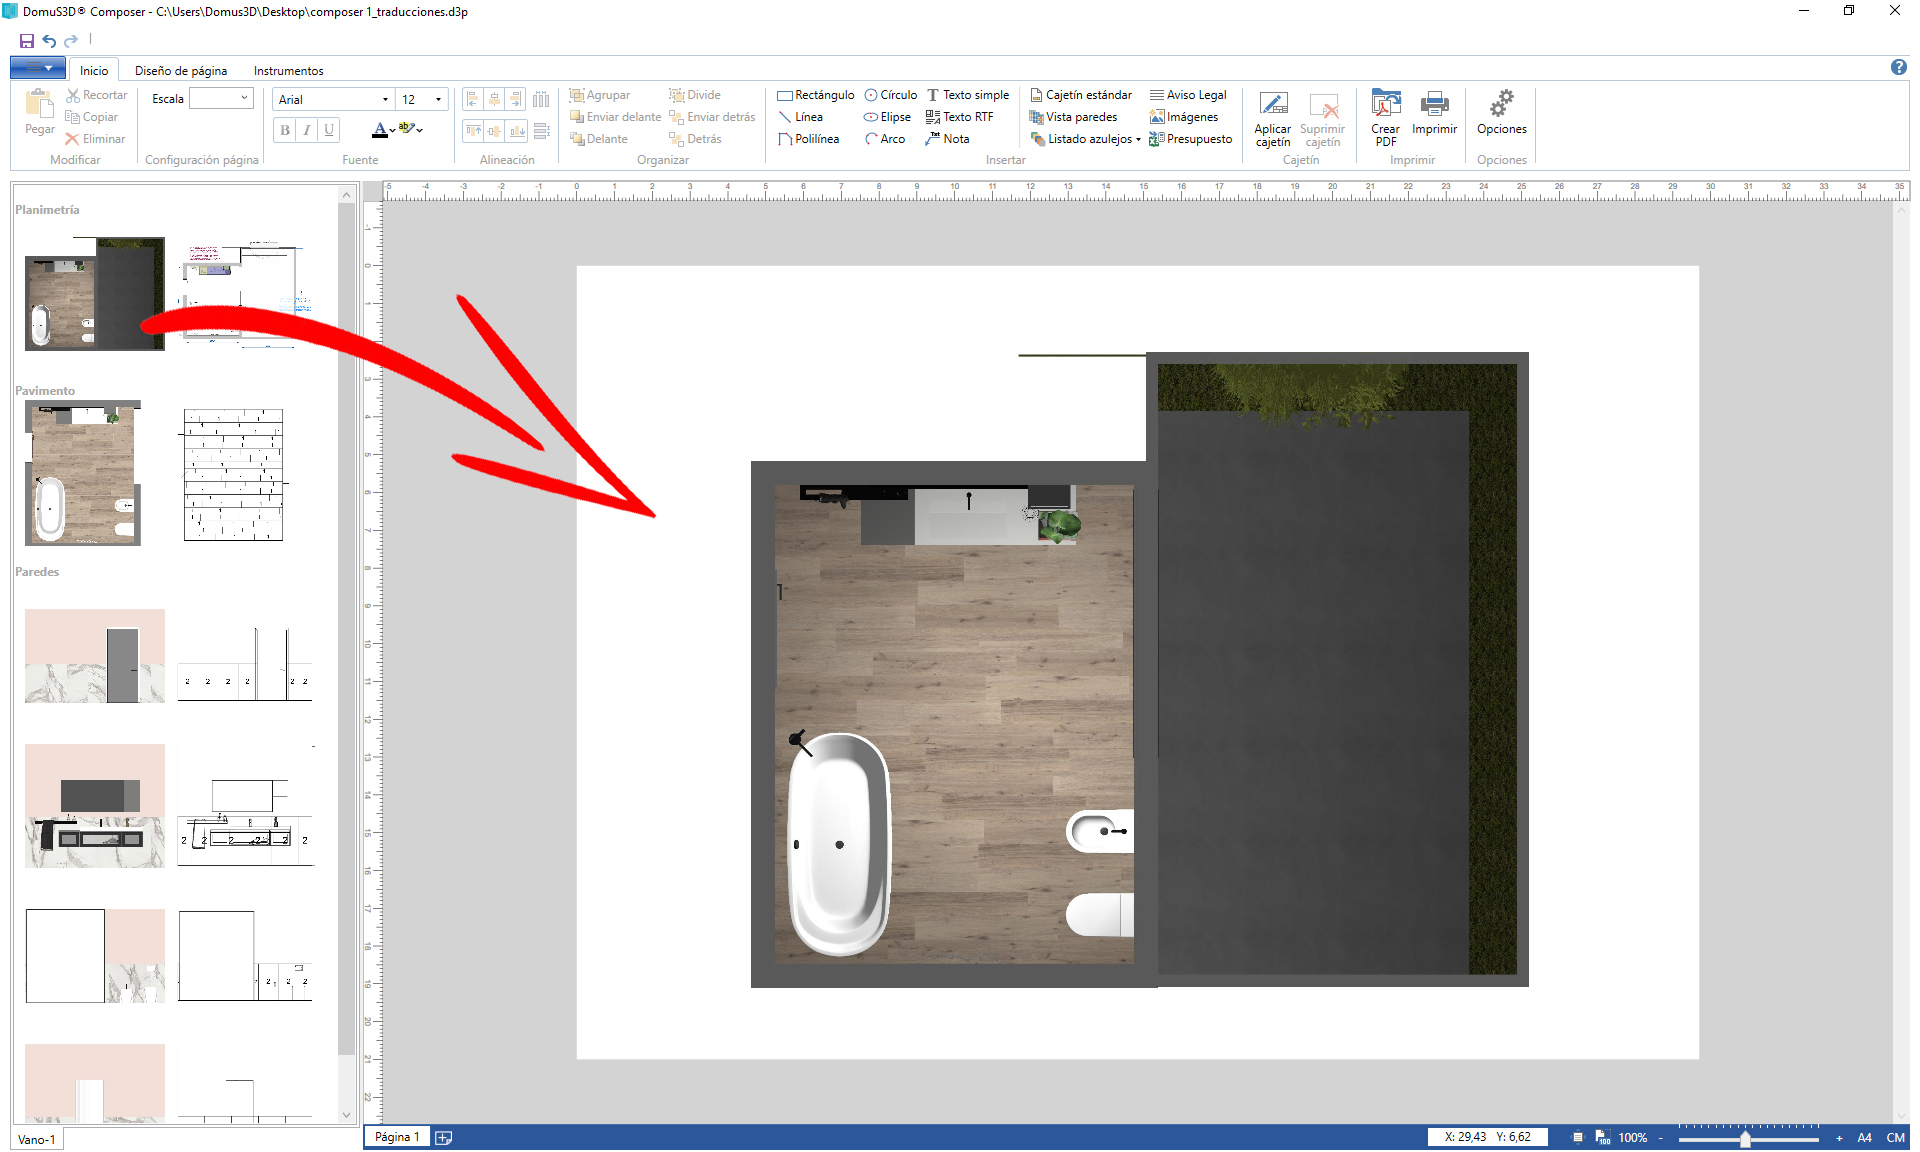Viewport: 1920px width, 1152px height.
Task: Click the zoom to 100 icon
Action: point(1603,1137)
